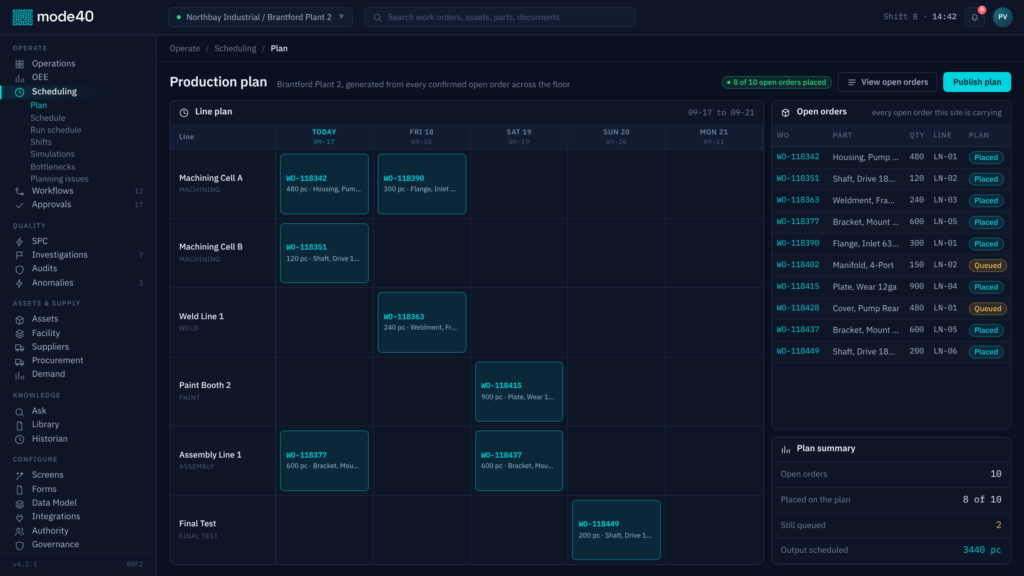Select WO-118415 card on Paint Booth 2
Viewport: 1024px width, 576px height.
pos(519,392)
